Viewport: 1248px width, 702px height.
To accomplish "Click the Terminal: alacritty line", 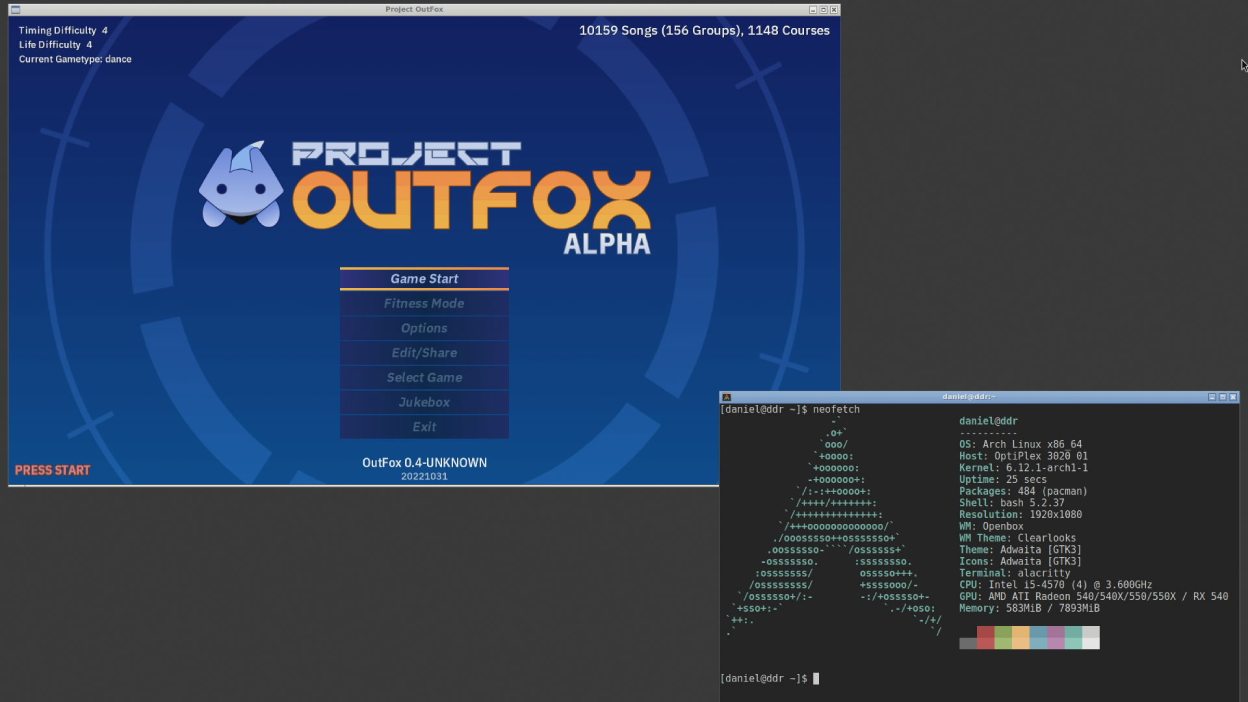I will click(1015, 574).
